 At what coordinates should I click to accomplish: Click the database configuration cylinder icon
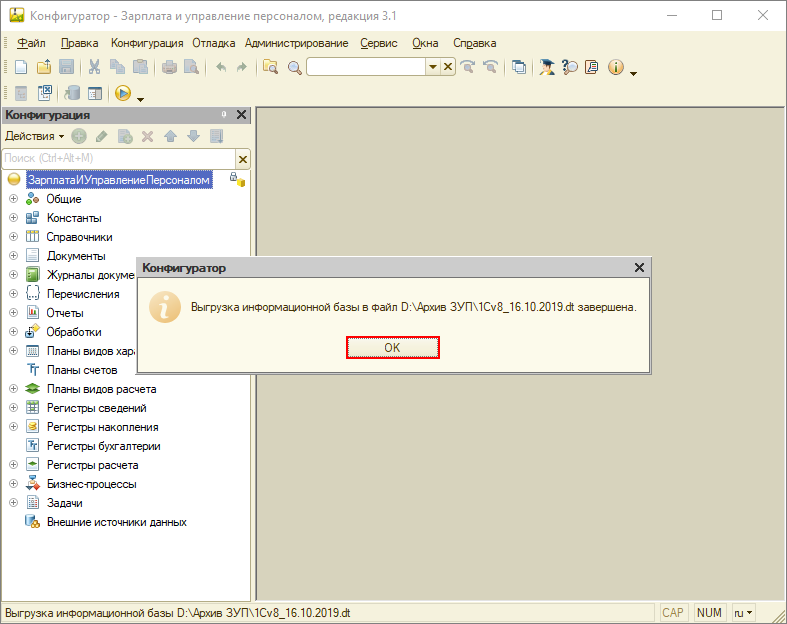click(72, 93)
